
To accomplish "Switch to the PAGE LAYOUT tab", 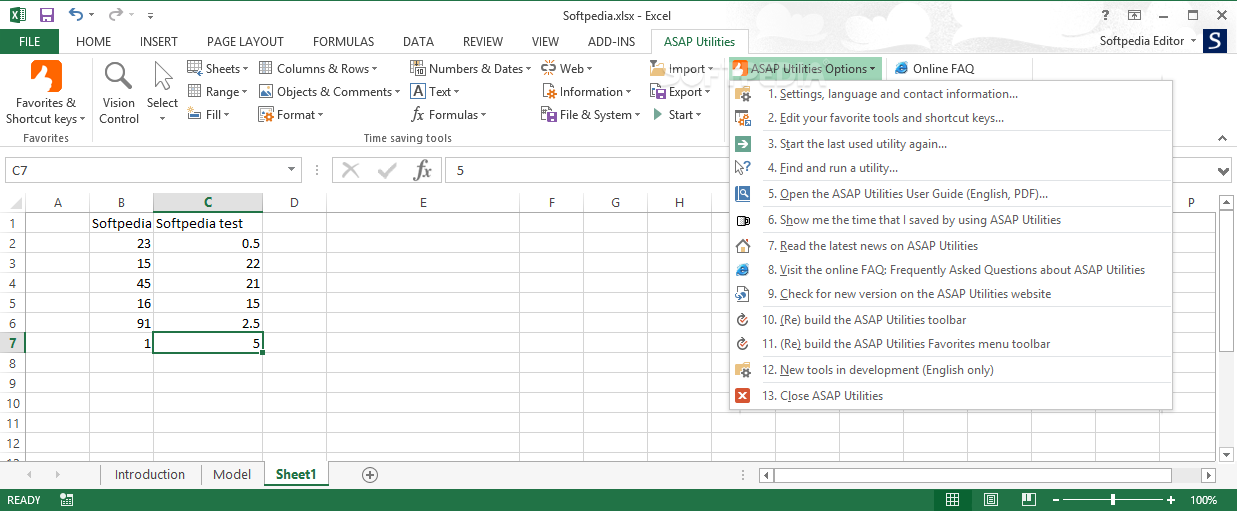I will pos(245,42).
